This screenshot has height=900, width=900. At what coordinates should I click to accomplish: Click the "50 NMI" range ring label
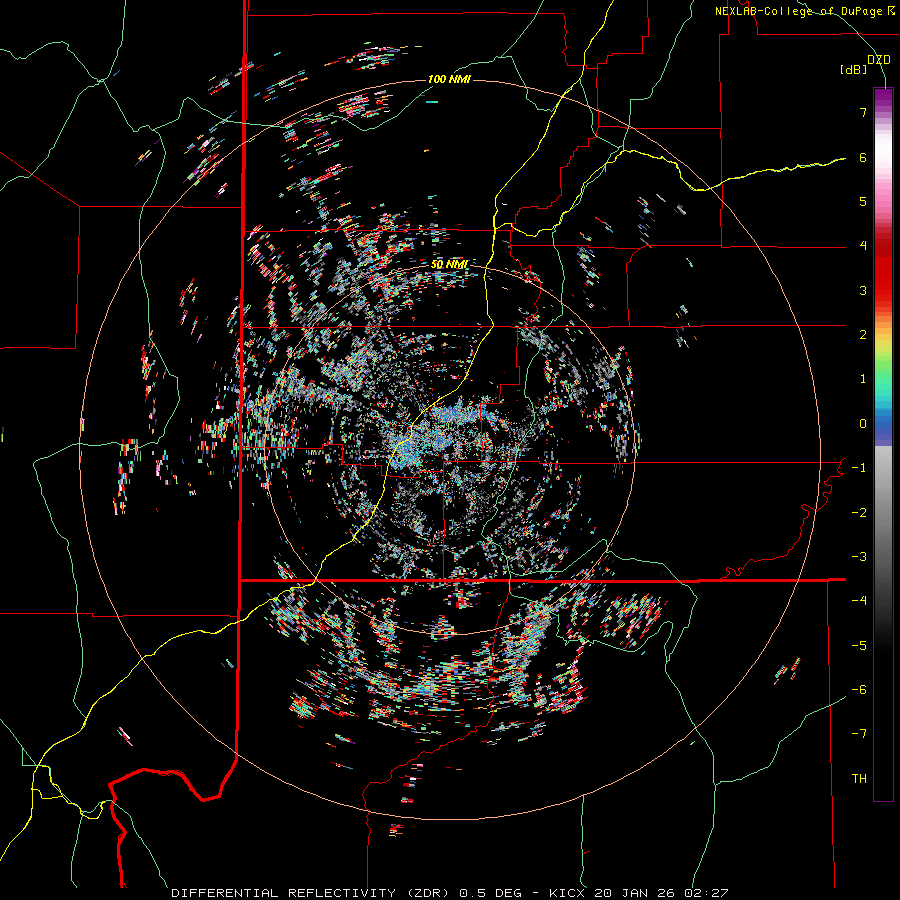(x=449, y=265)
